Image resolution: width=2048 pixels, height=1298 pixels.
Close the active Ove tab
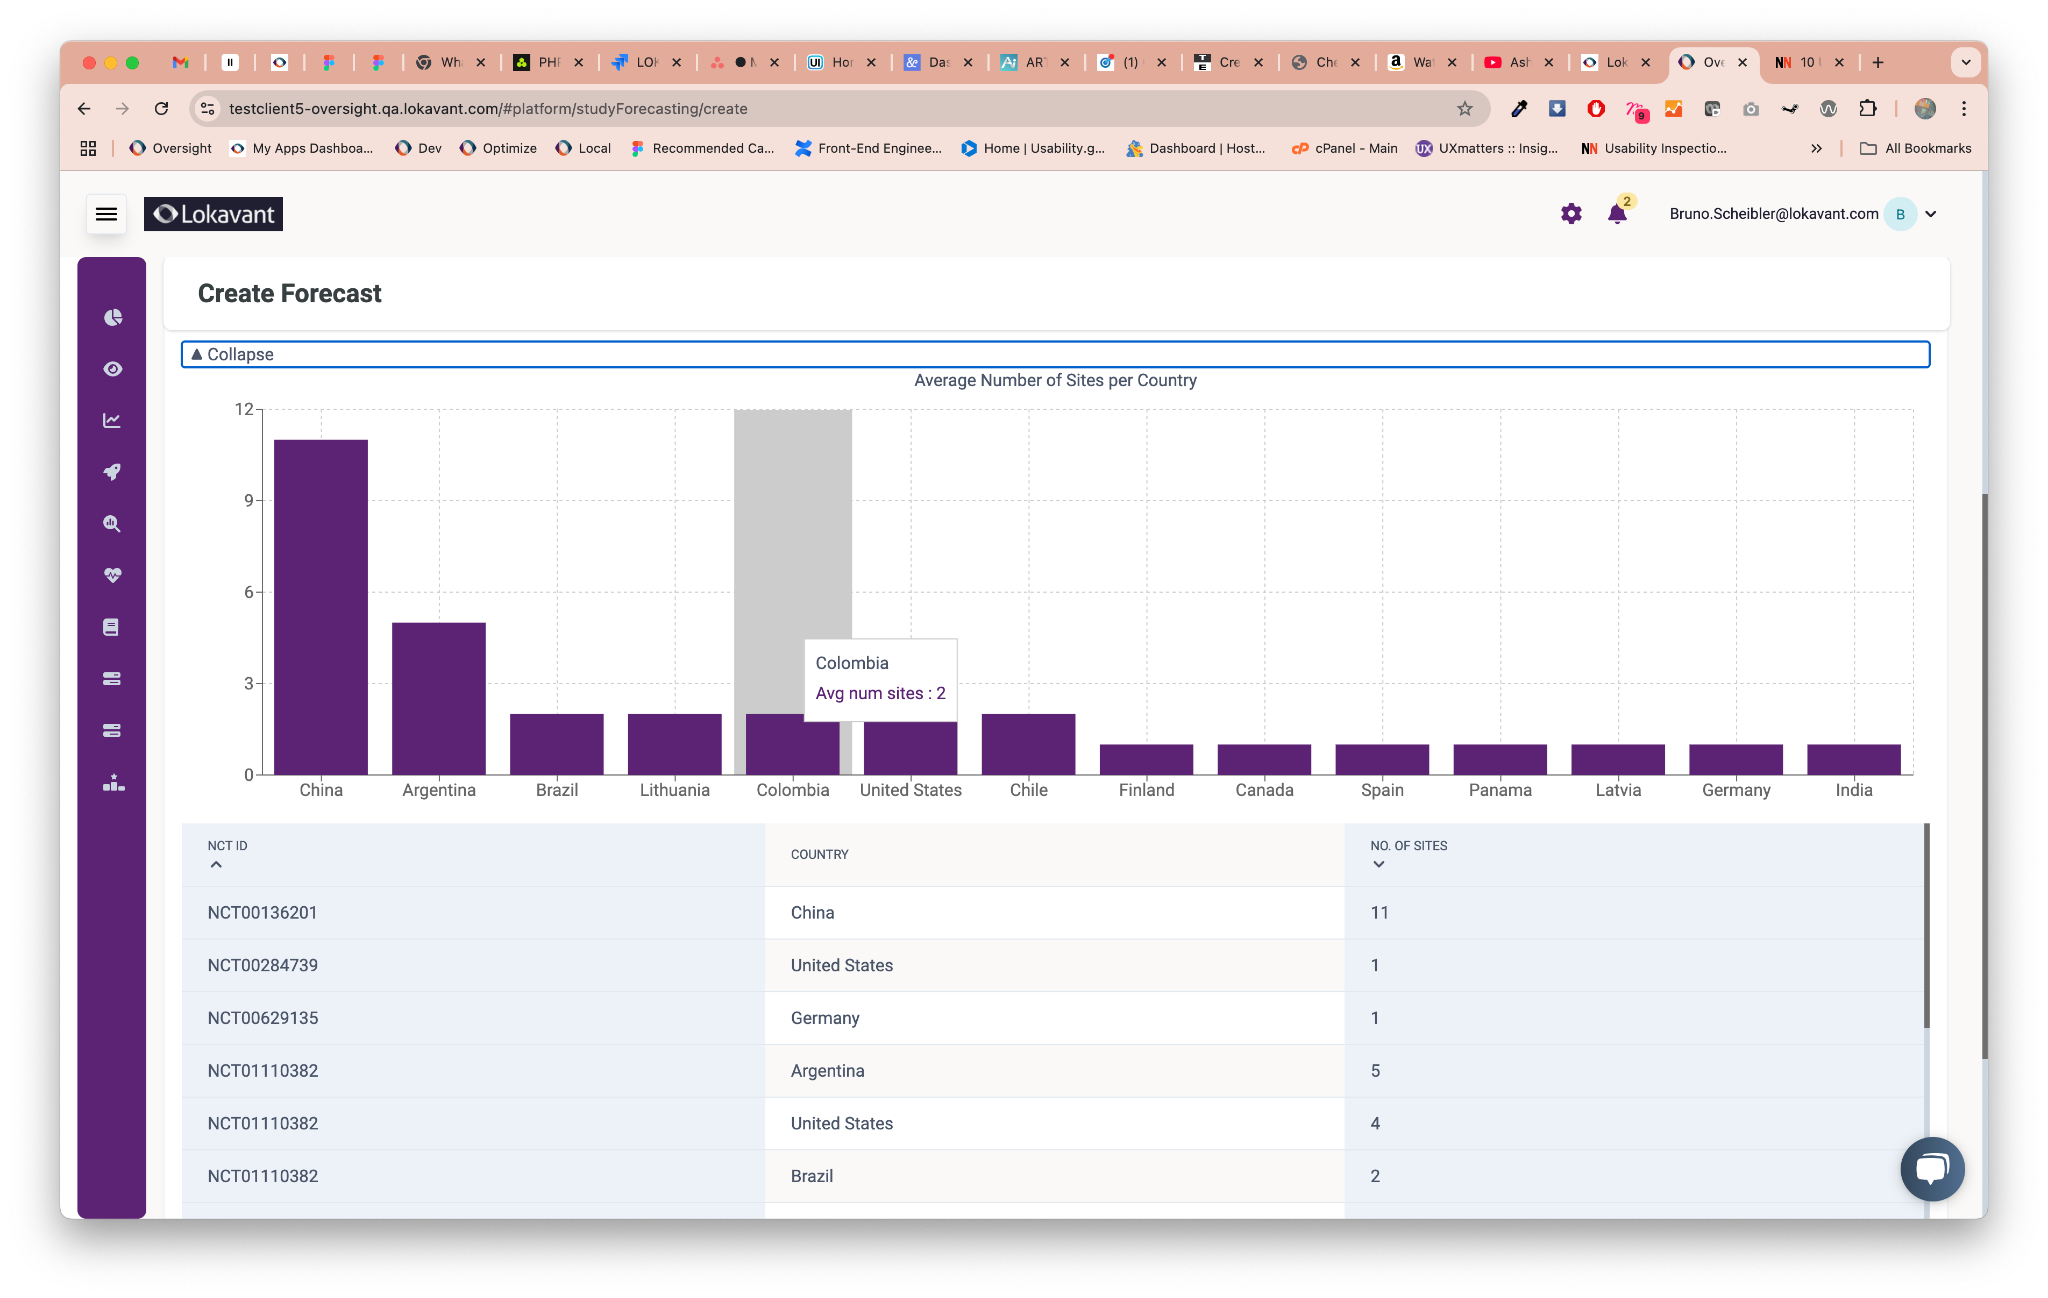click(x=1743, y=62)
